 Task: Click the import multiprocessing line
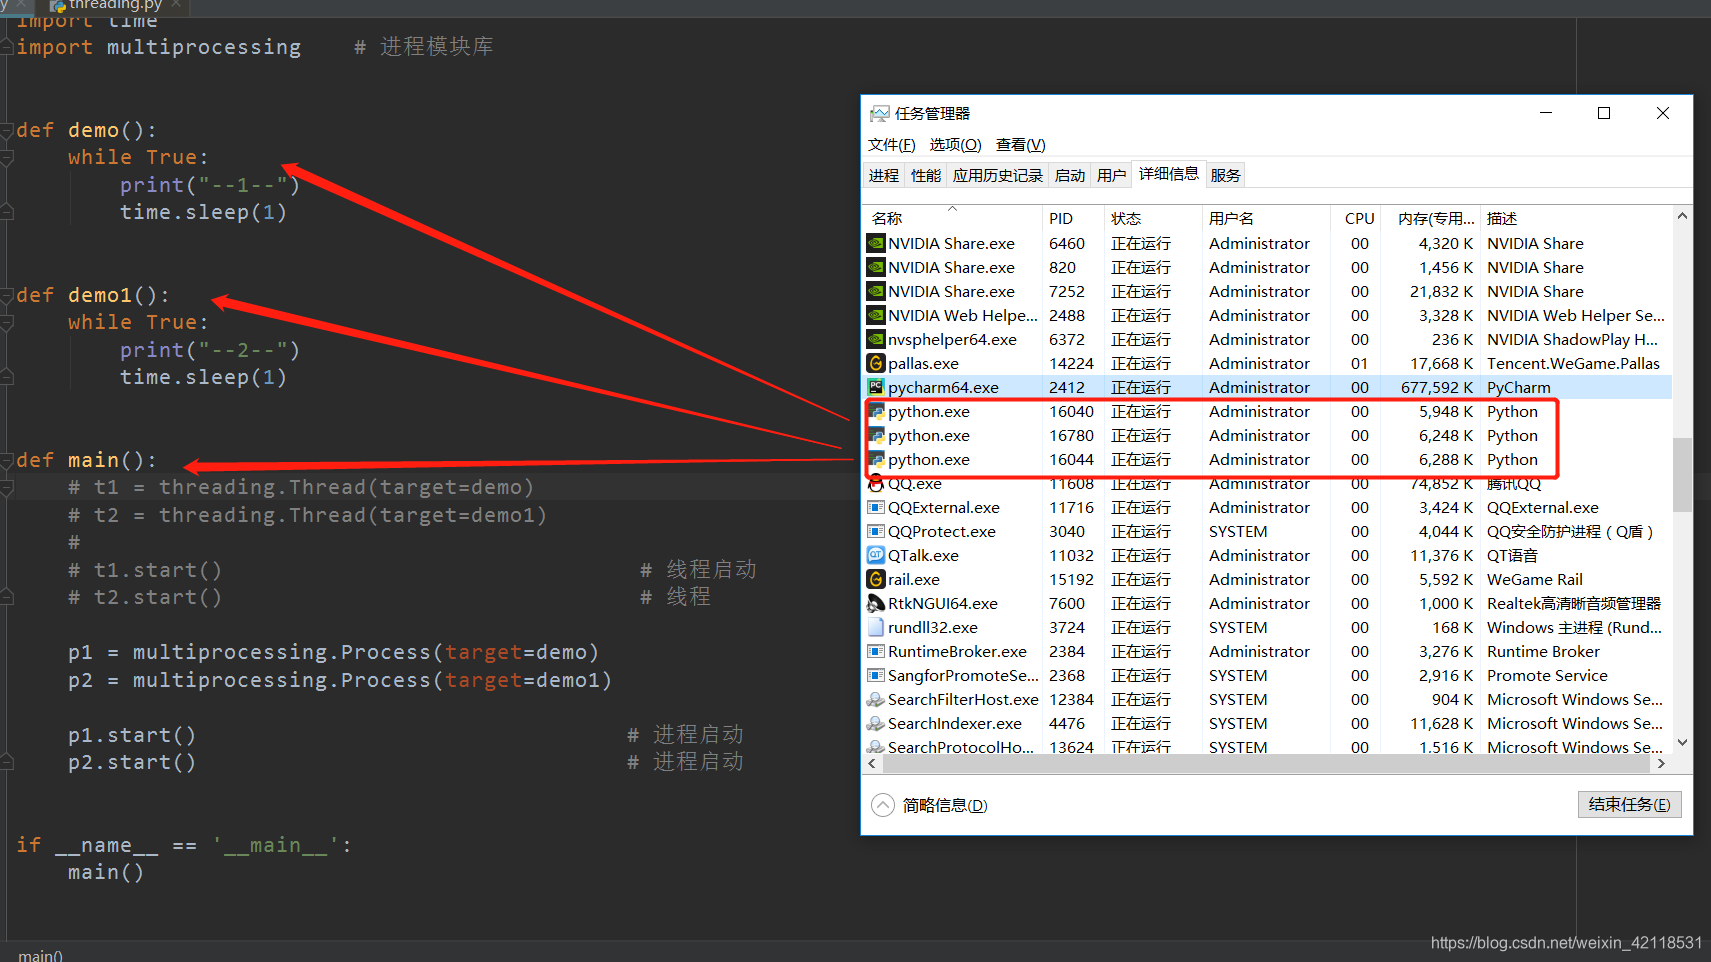[159, 47]
